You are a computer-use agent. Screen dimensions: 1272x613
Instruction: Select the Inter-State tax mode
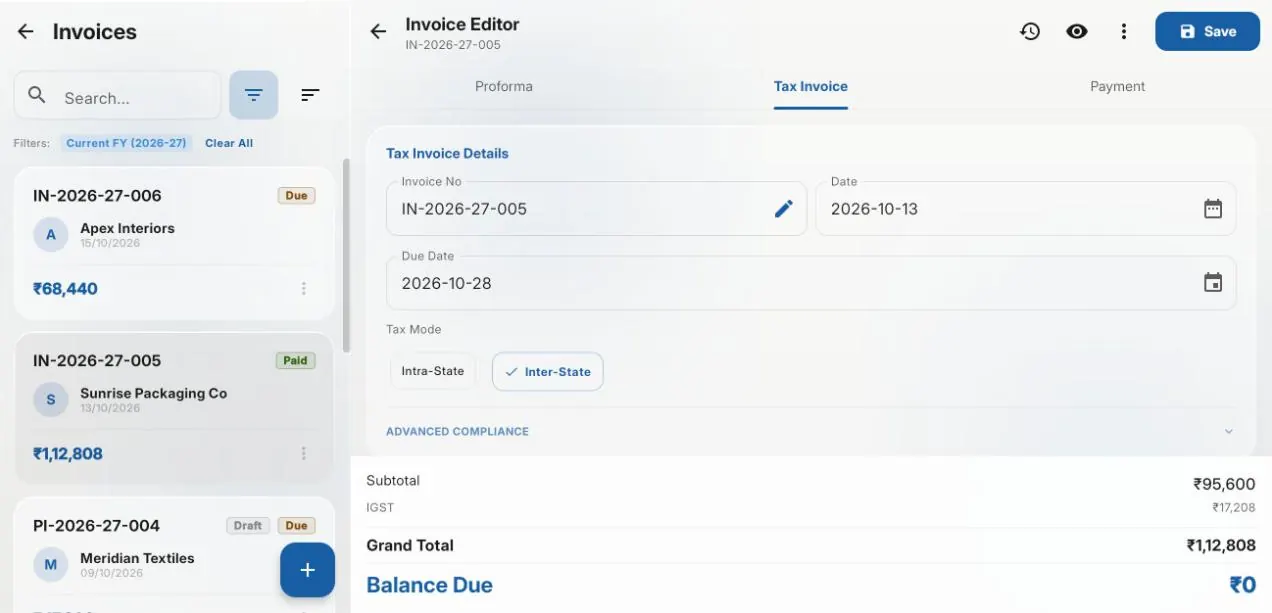[548, 371]
